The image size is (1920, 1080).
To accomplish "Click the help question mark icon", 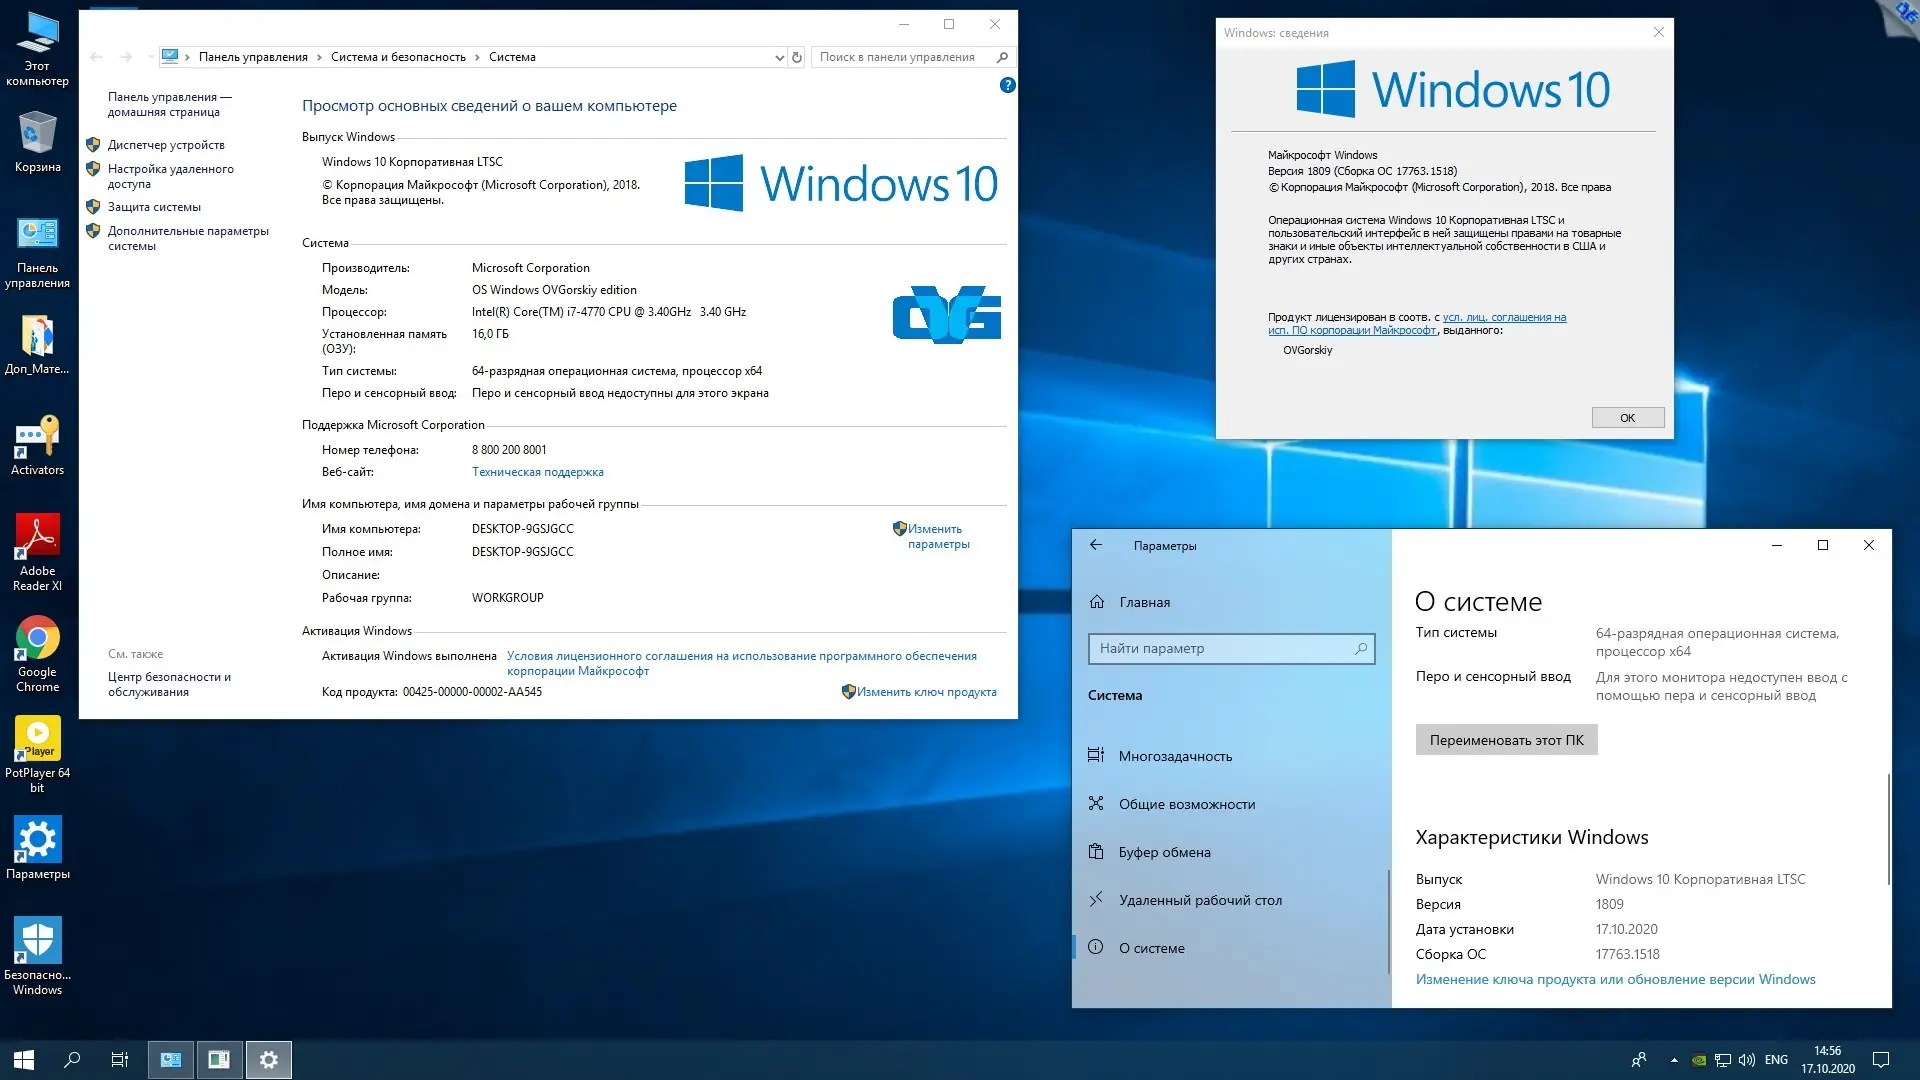I will coord(1007,86).
